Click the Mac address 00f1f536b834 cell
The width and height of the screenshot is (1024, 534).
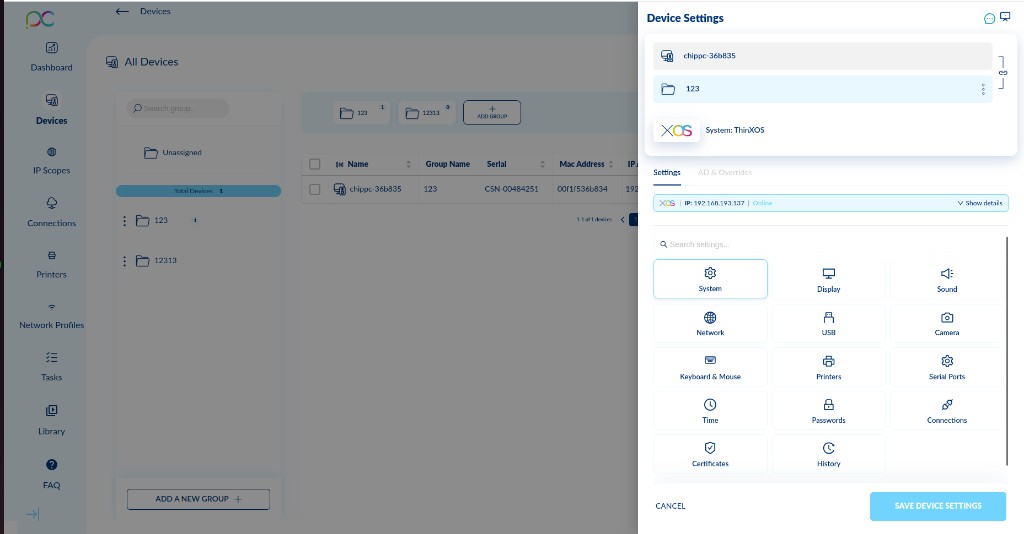click(582, 189)
